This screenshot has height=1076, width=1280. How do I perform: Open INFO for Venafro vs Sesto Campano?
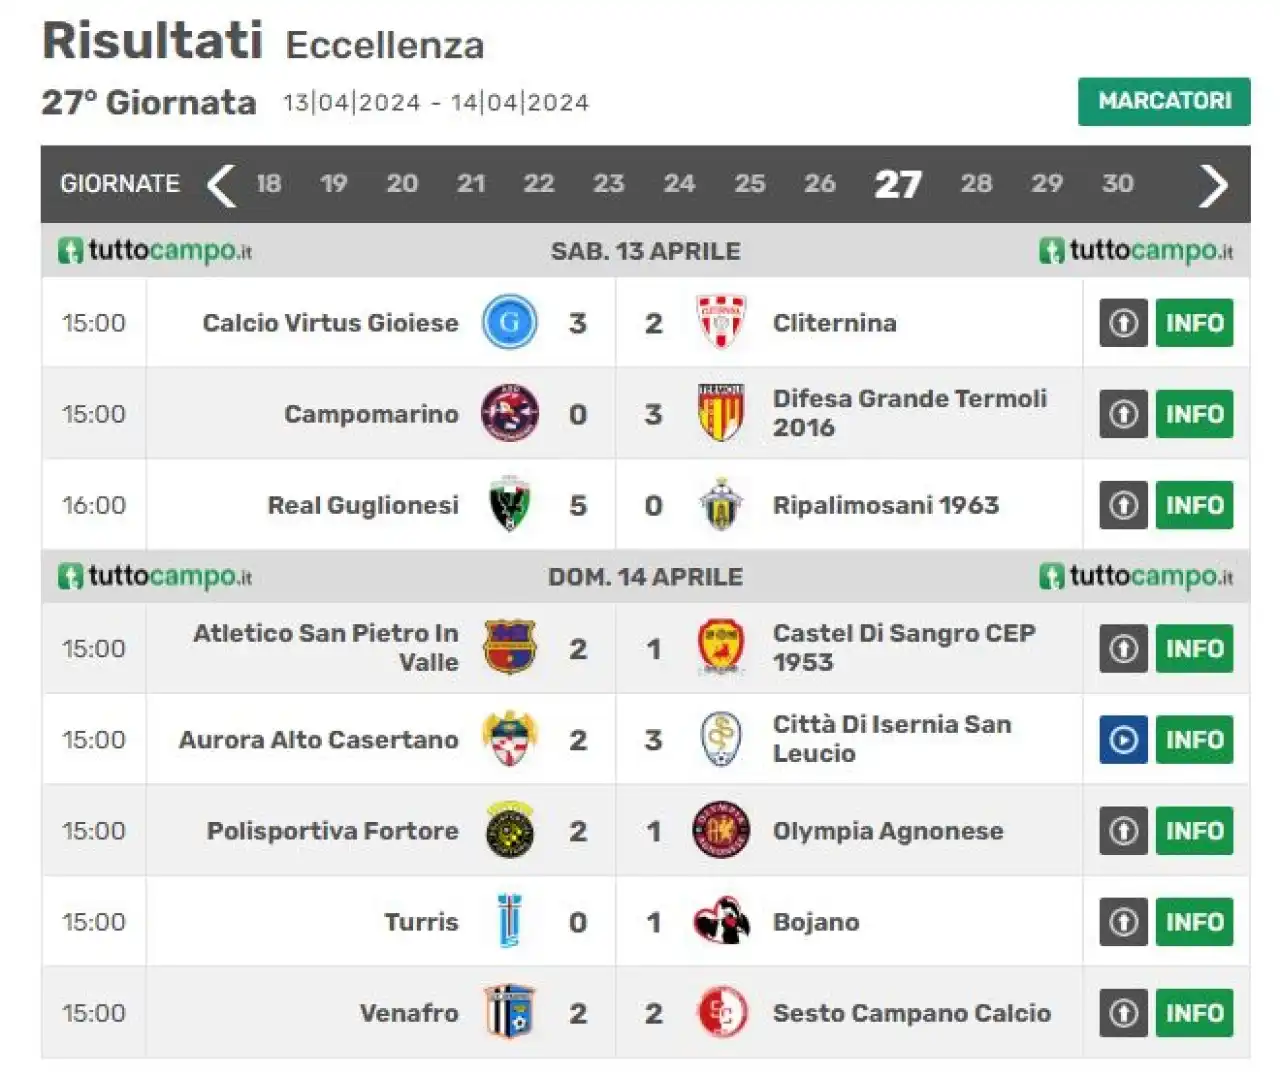tap(1194, 1013)
